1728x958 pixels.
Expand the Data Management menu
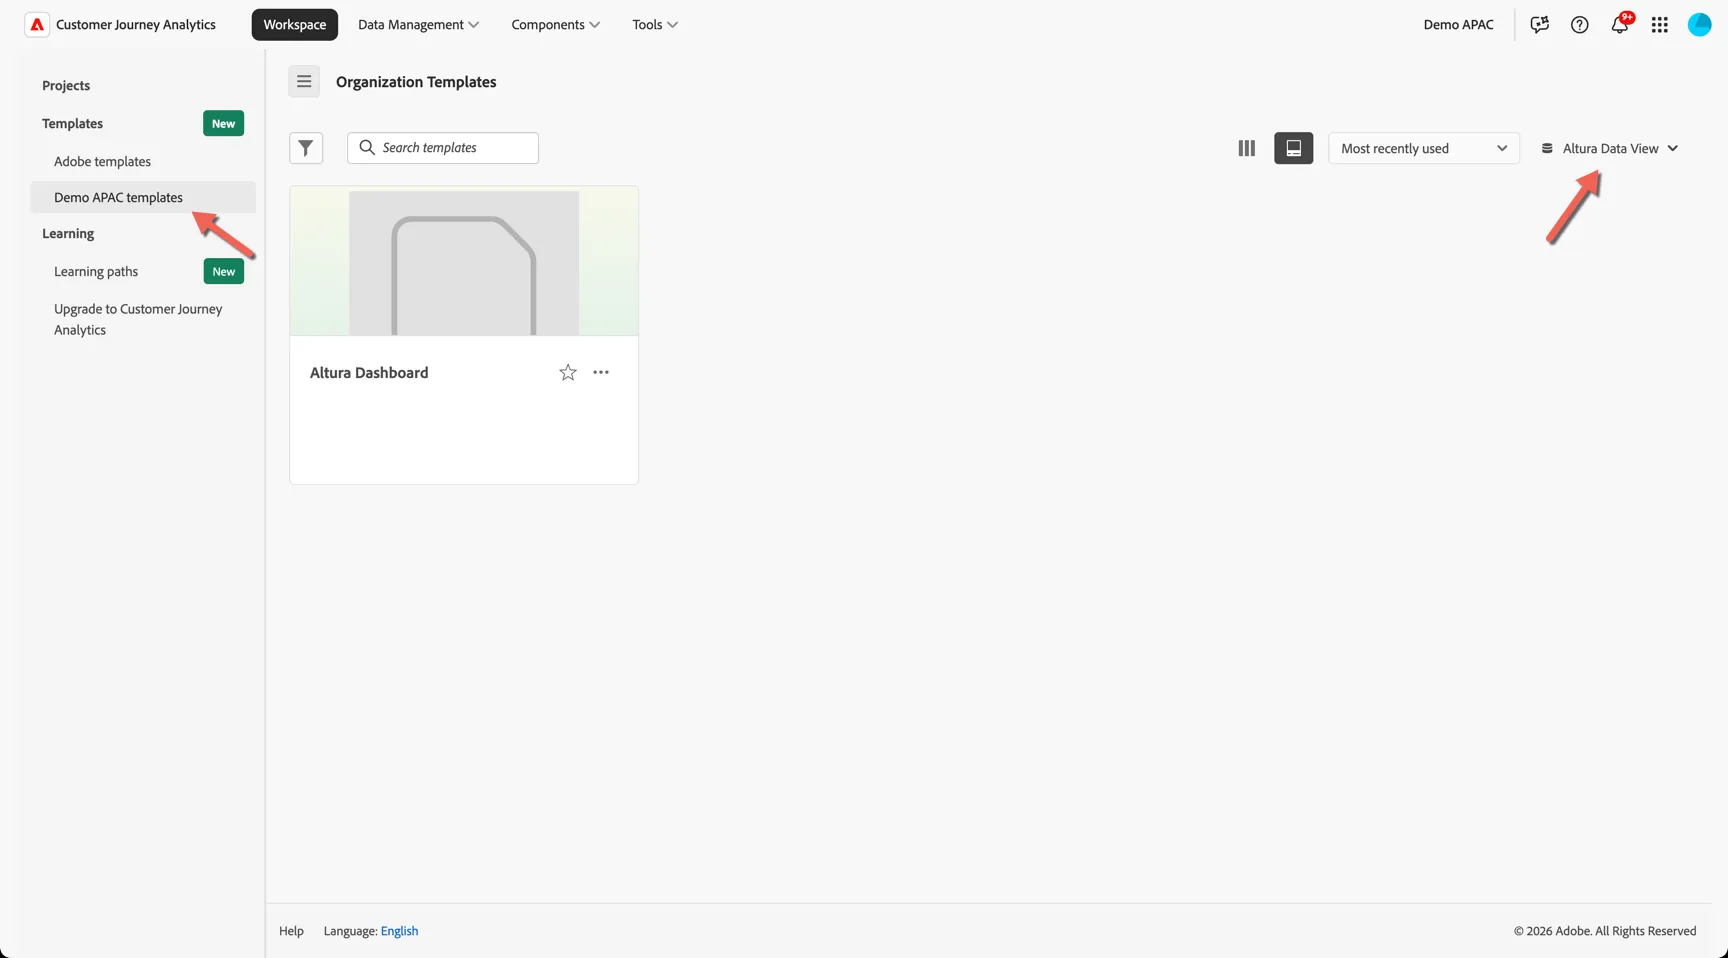coord(418,25)
